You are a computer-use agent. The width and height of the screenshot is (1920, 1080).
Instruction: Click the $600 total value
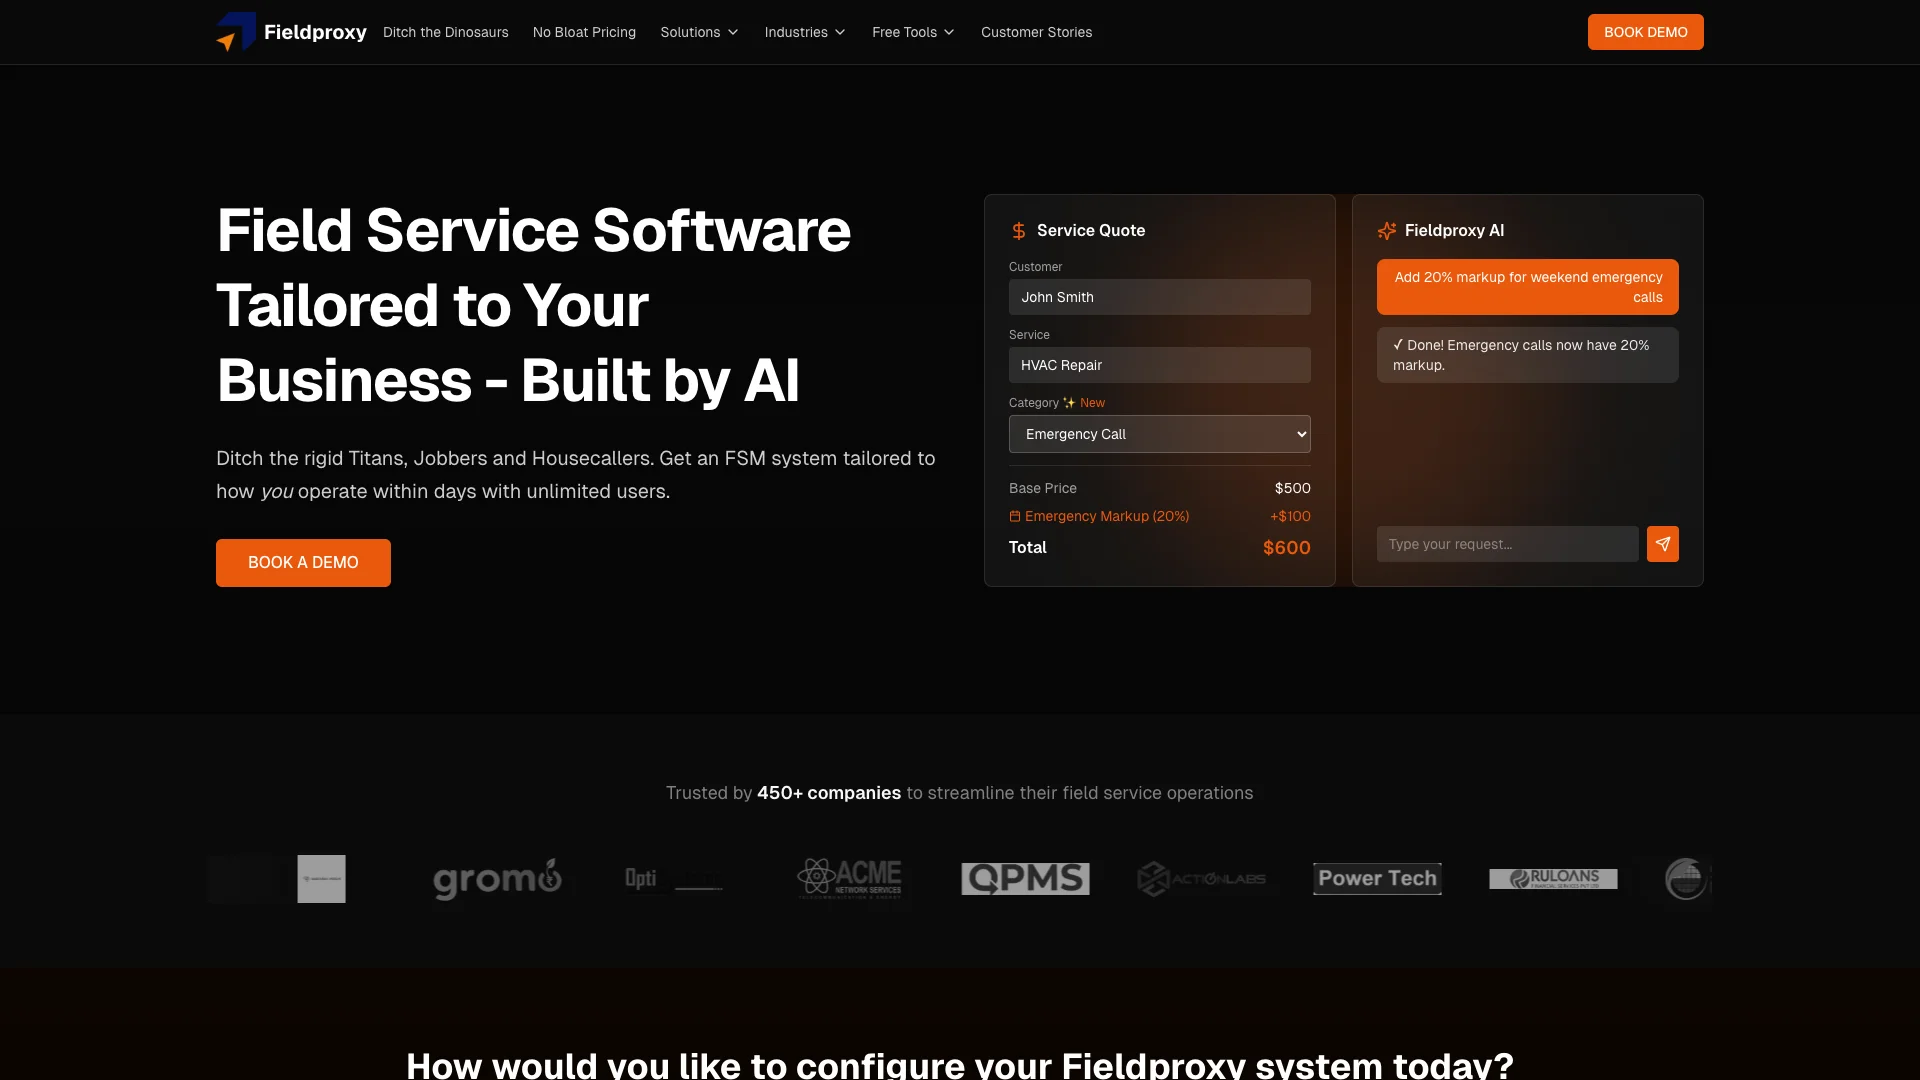(x=1286, y=548)
